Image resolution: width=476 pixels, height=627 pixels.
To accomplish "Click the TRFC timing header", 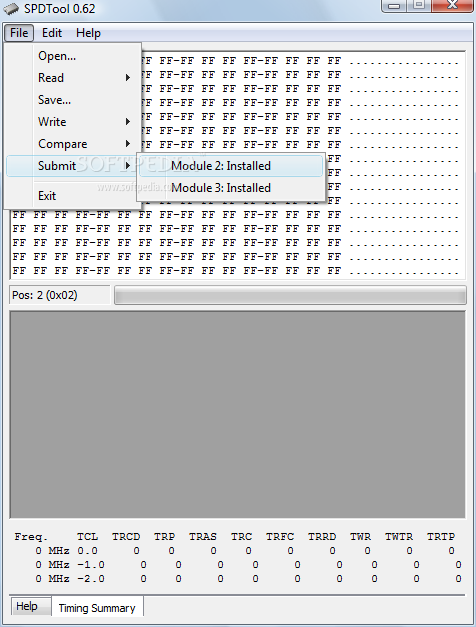I will [280, 537].
